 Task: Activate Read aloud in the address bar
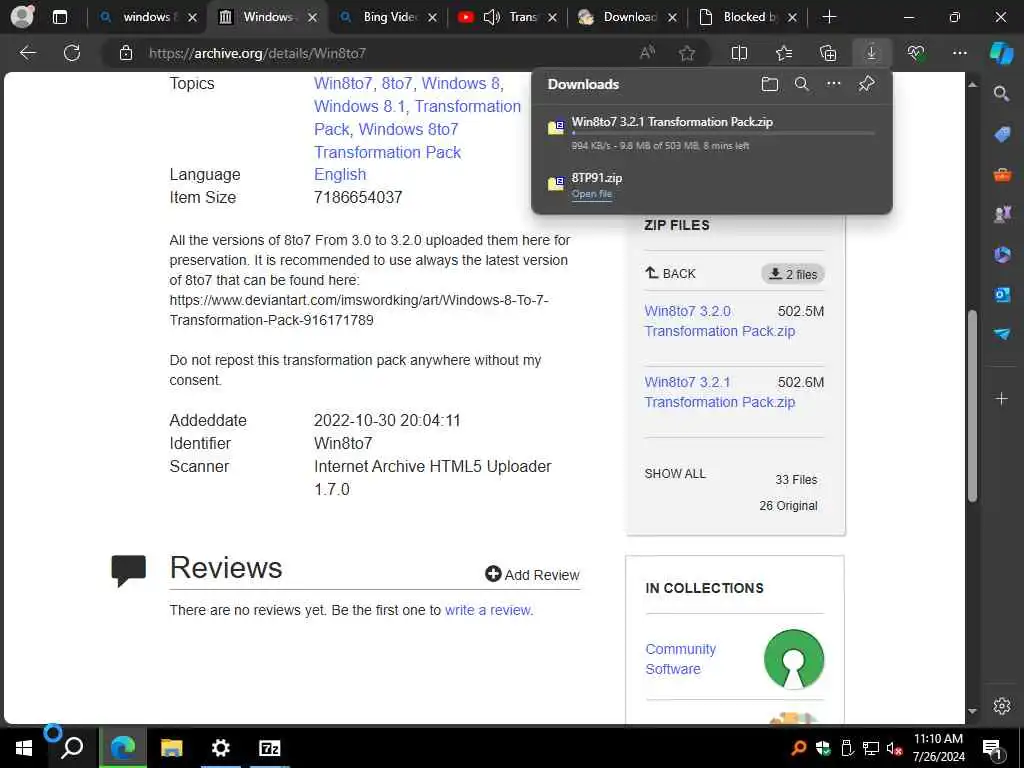(x=647, y=53)
